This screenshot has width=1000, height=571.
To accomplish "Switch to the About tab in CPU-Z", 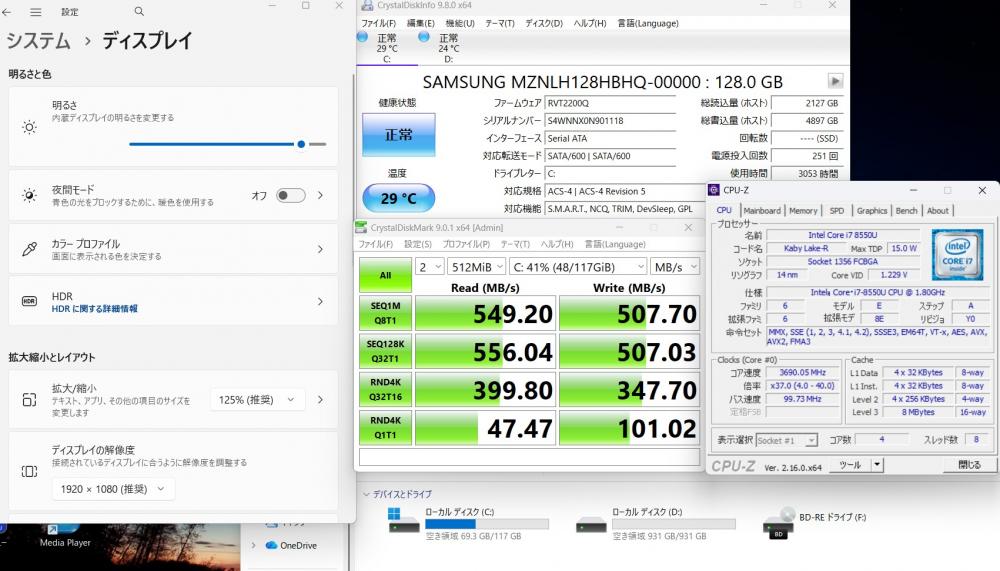I will (938, 211).
